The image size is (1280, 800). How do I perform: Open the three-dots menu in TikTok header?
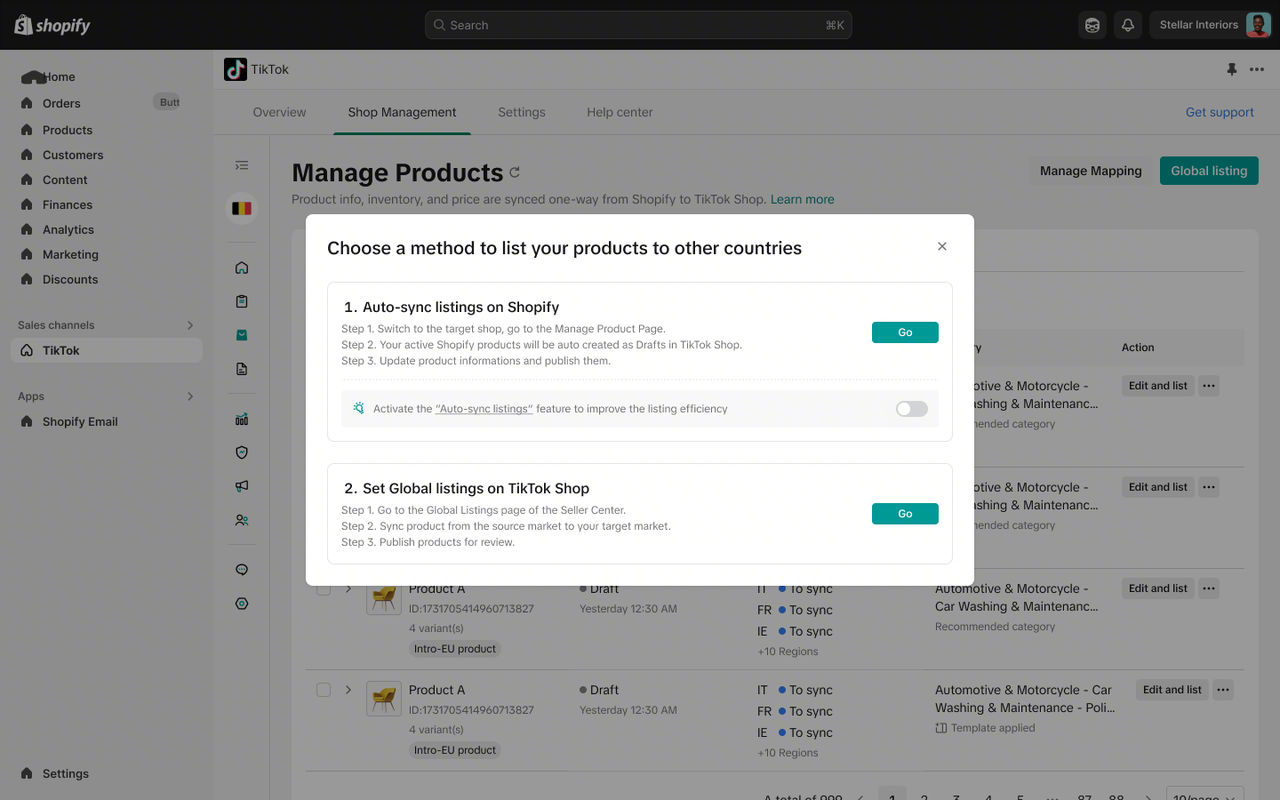pos(1257,70)
